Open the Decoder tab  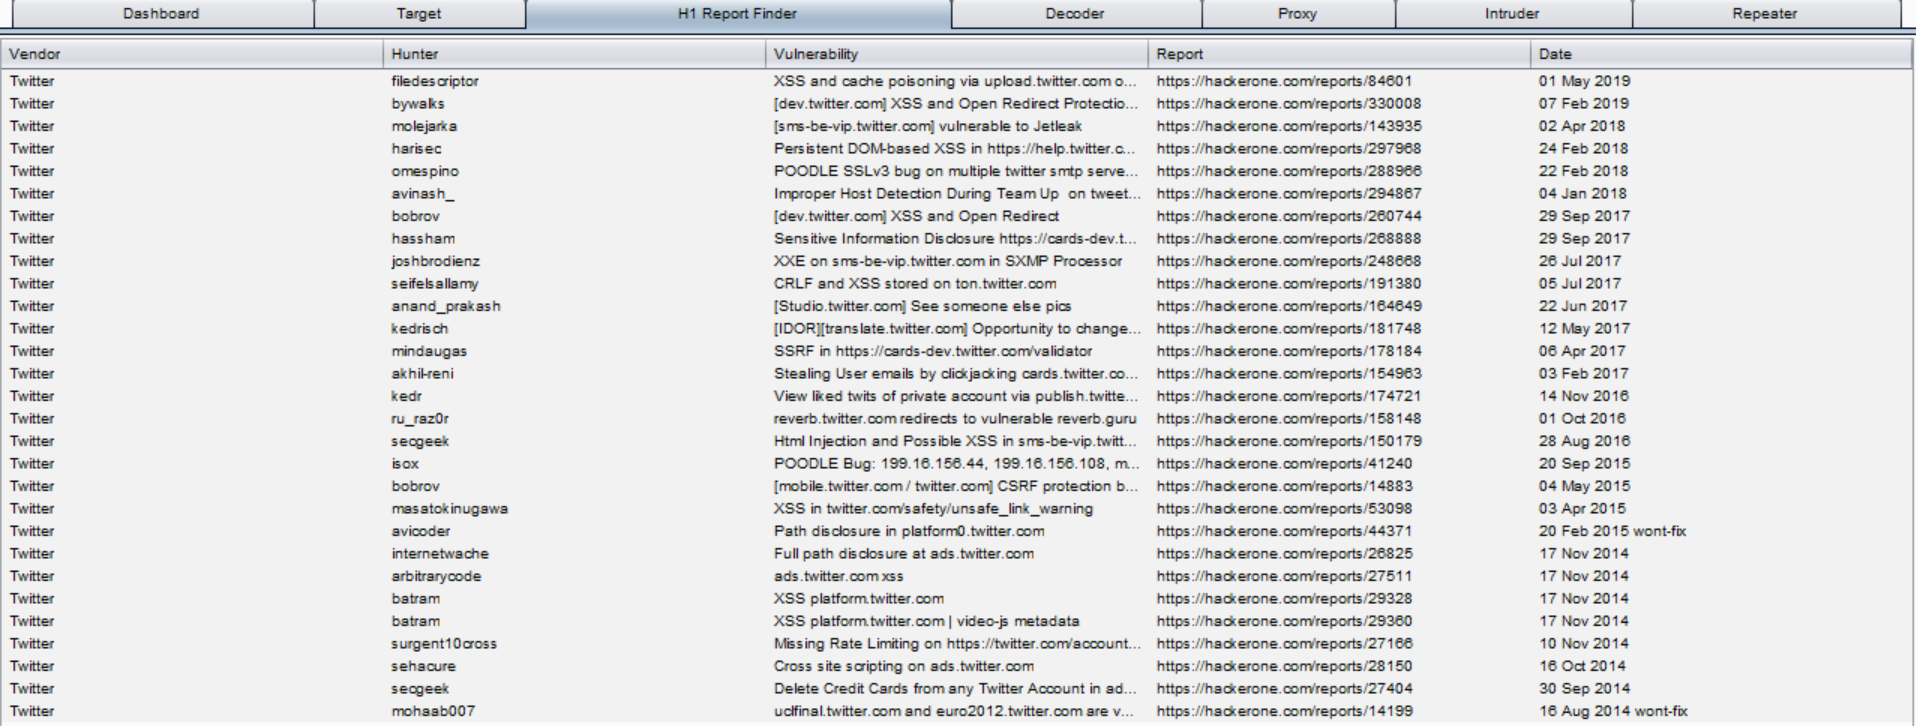[1075, 14]
